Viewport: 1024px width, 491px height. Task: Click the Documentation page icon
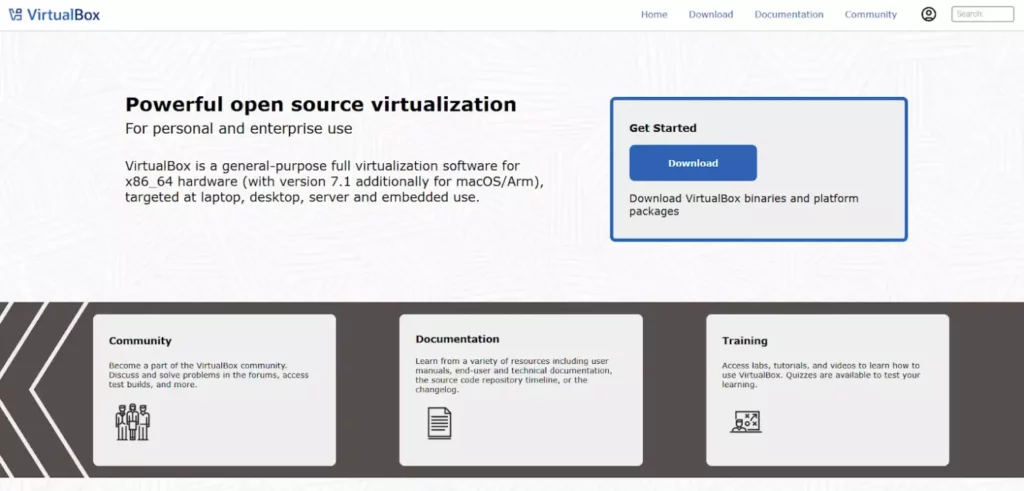click(440, 422)
